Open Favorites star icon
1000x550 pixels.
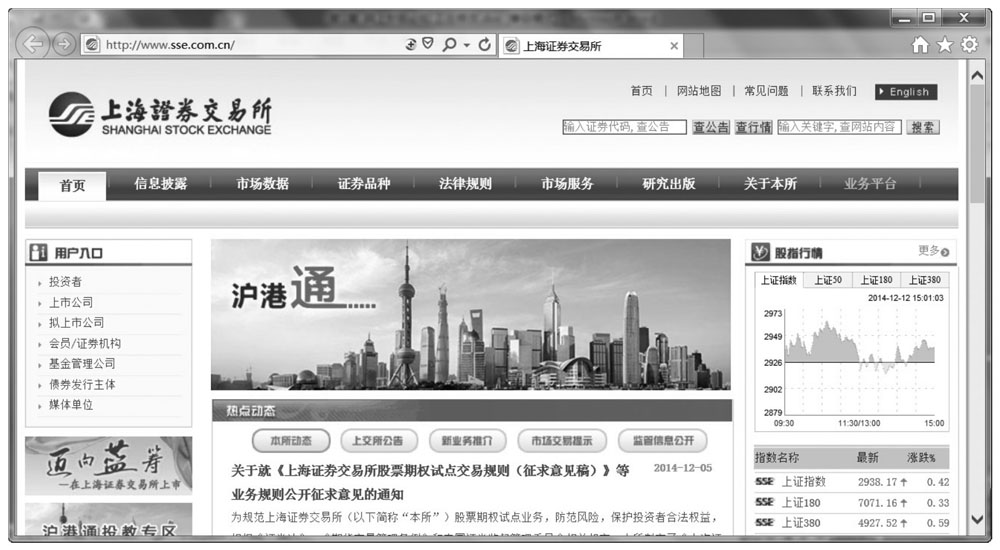coord(945,45)
